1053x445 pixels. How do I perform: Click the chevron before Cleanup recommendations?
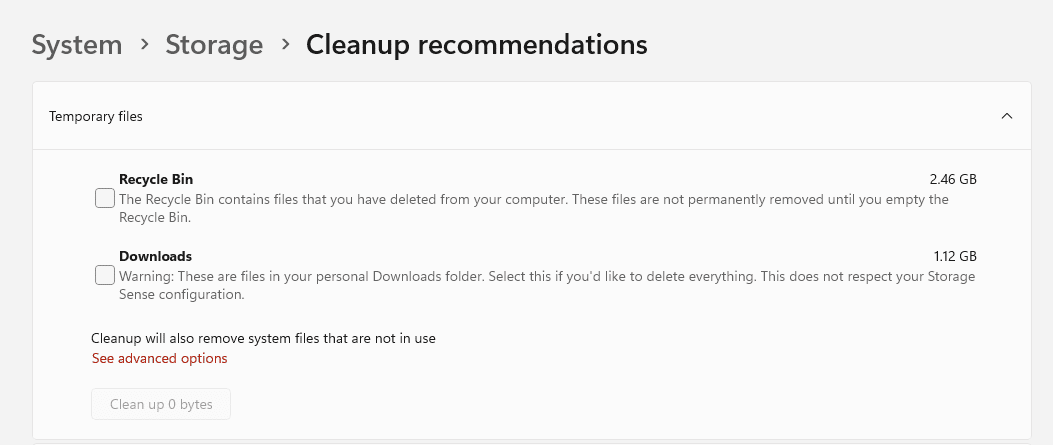[285, 45]
